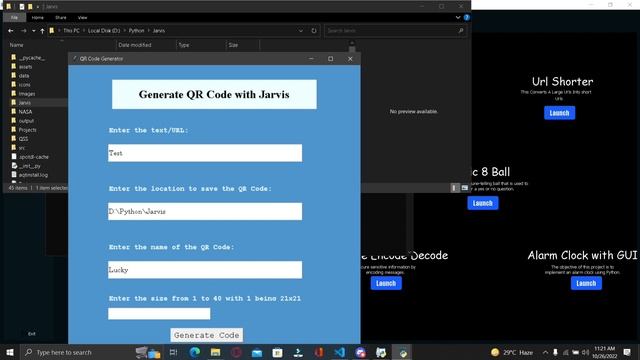Open the quick access toolbar dropdown
This screenshot has width=640, height=360.
[38, 7]
